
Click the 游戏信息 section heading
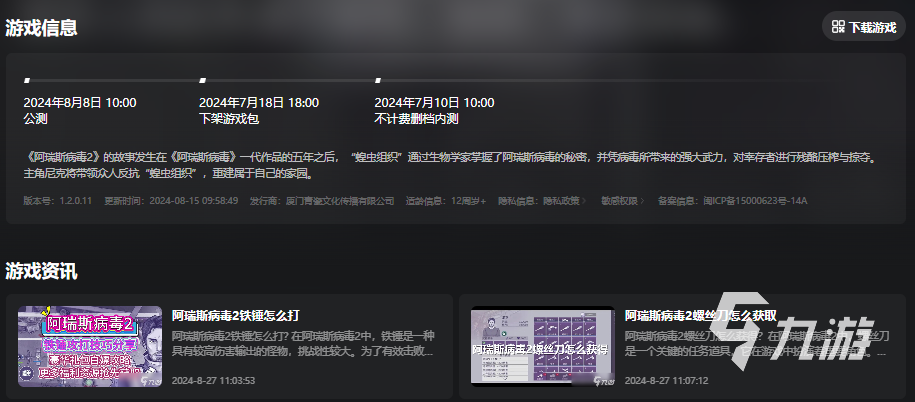click(41, 27)
